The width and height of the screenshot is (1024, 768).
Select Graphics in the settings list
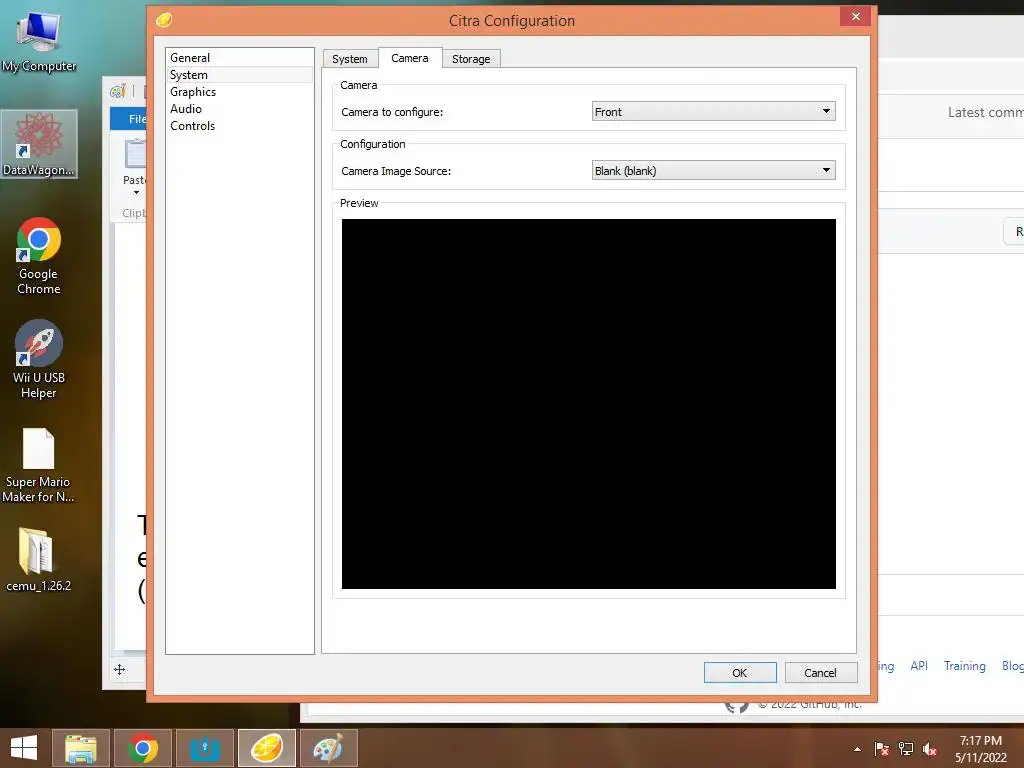(x=239, y=91)
